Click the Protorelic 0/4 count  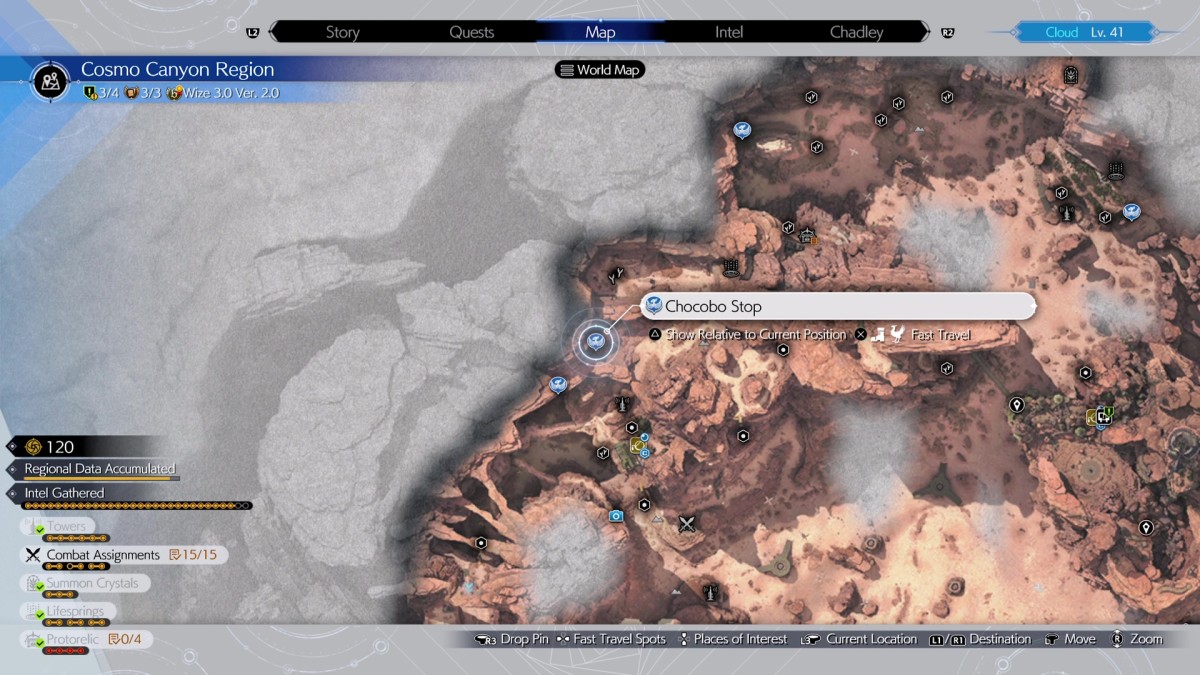[127, 639]
